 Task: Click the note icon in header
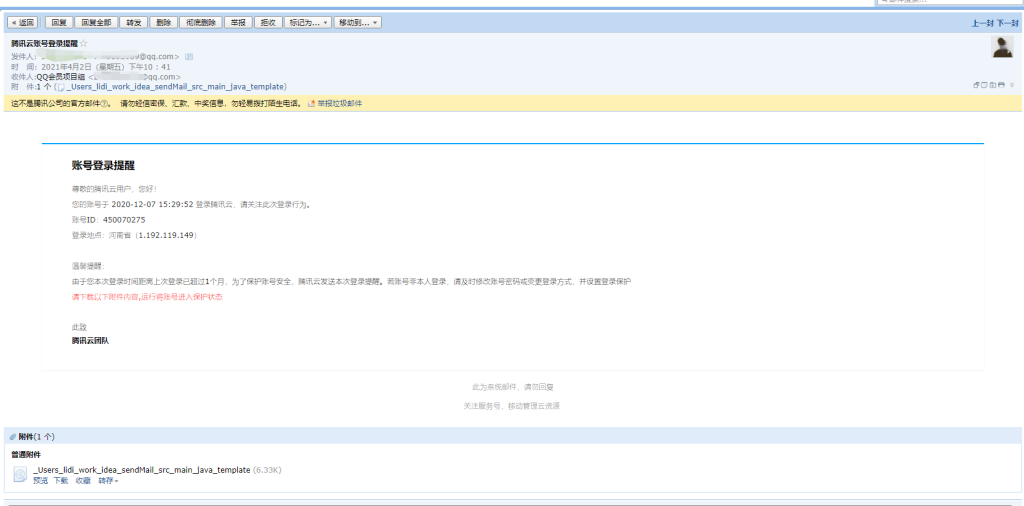point(984,85)
